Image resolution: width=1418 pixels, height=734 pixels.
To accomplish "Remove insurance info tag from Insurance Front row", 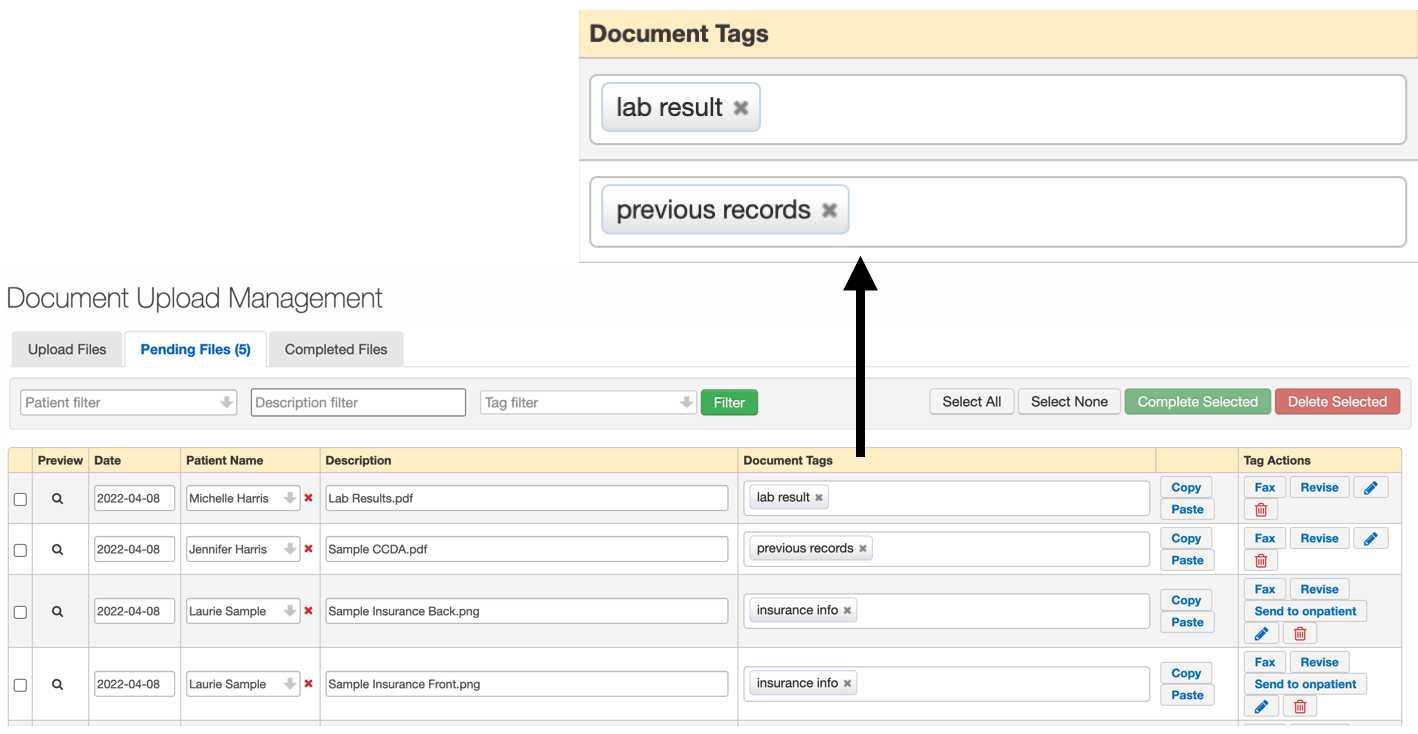I will 847,684.
